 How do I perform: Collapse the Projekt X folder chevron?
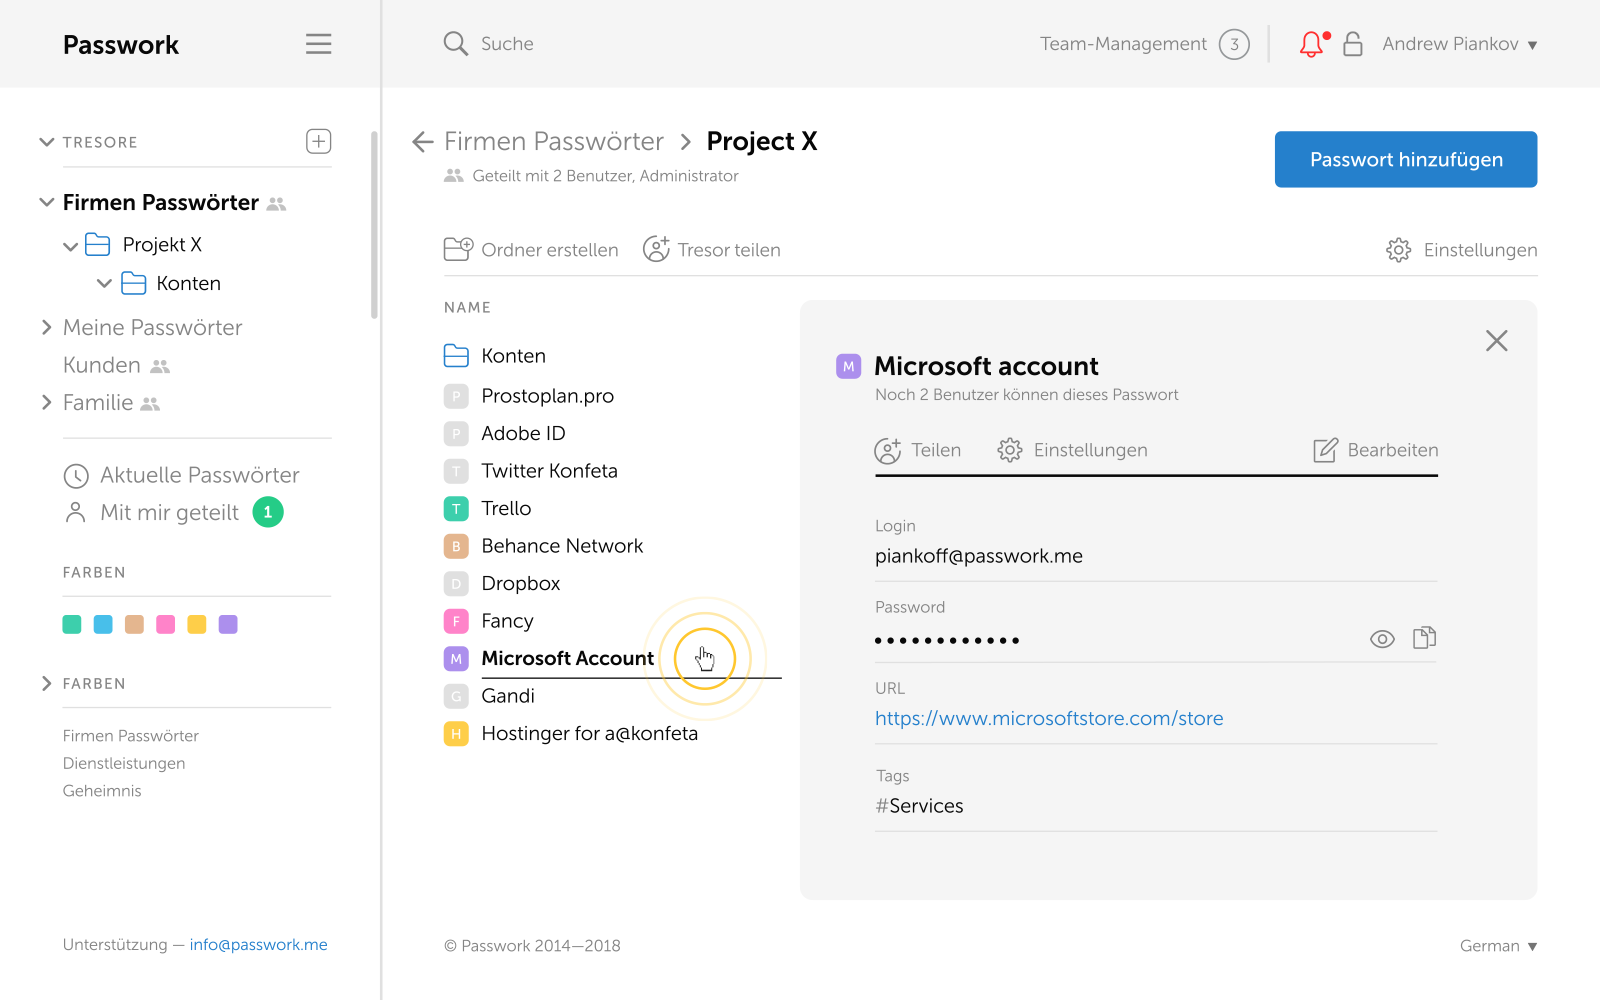coord(70,246)
